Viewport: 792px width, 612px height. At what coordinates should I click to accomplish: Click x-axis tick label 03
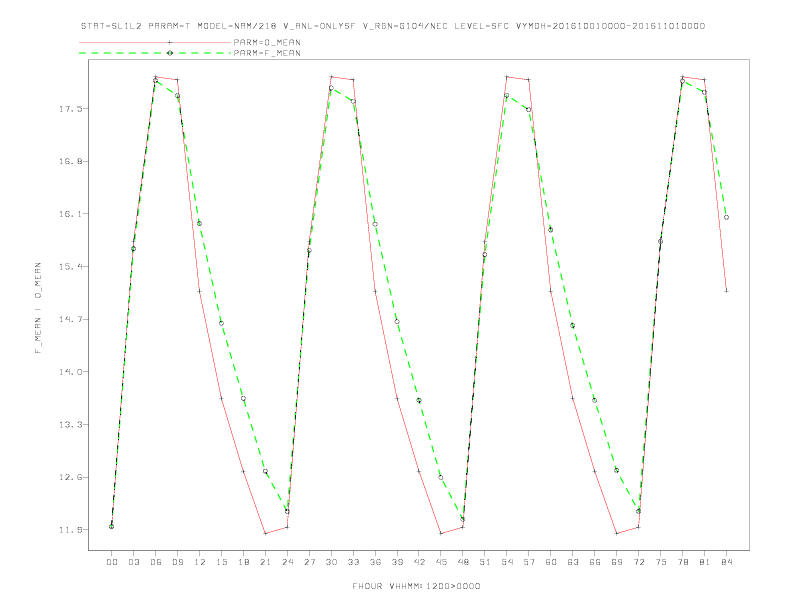point(133,562)
